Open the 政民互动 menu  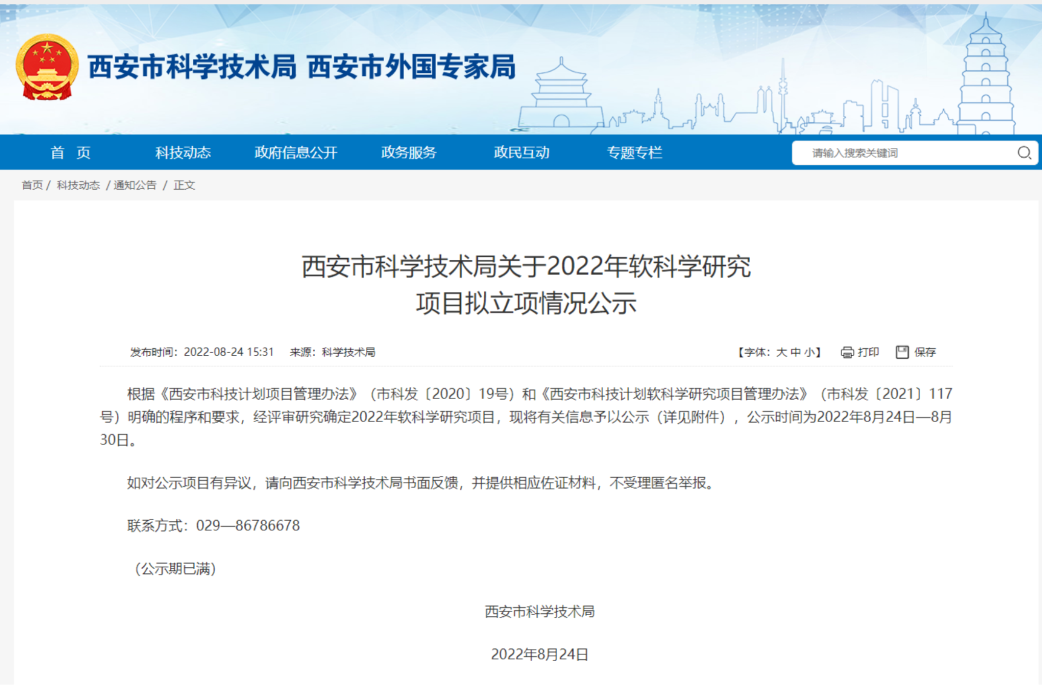521,153
